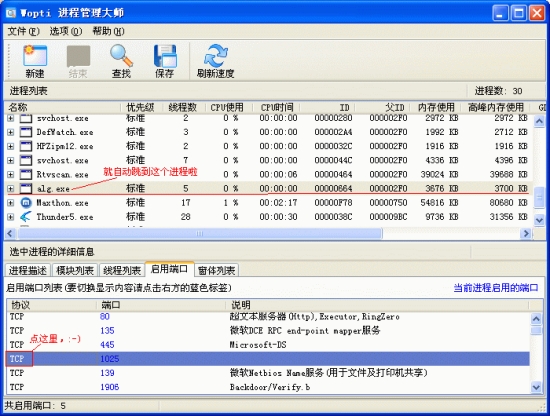
Task: Select the highlighted TCP port 1025 row
Action: click(x=268, y=359)
